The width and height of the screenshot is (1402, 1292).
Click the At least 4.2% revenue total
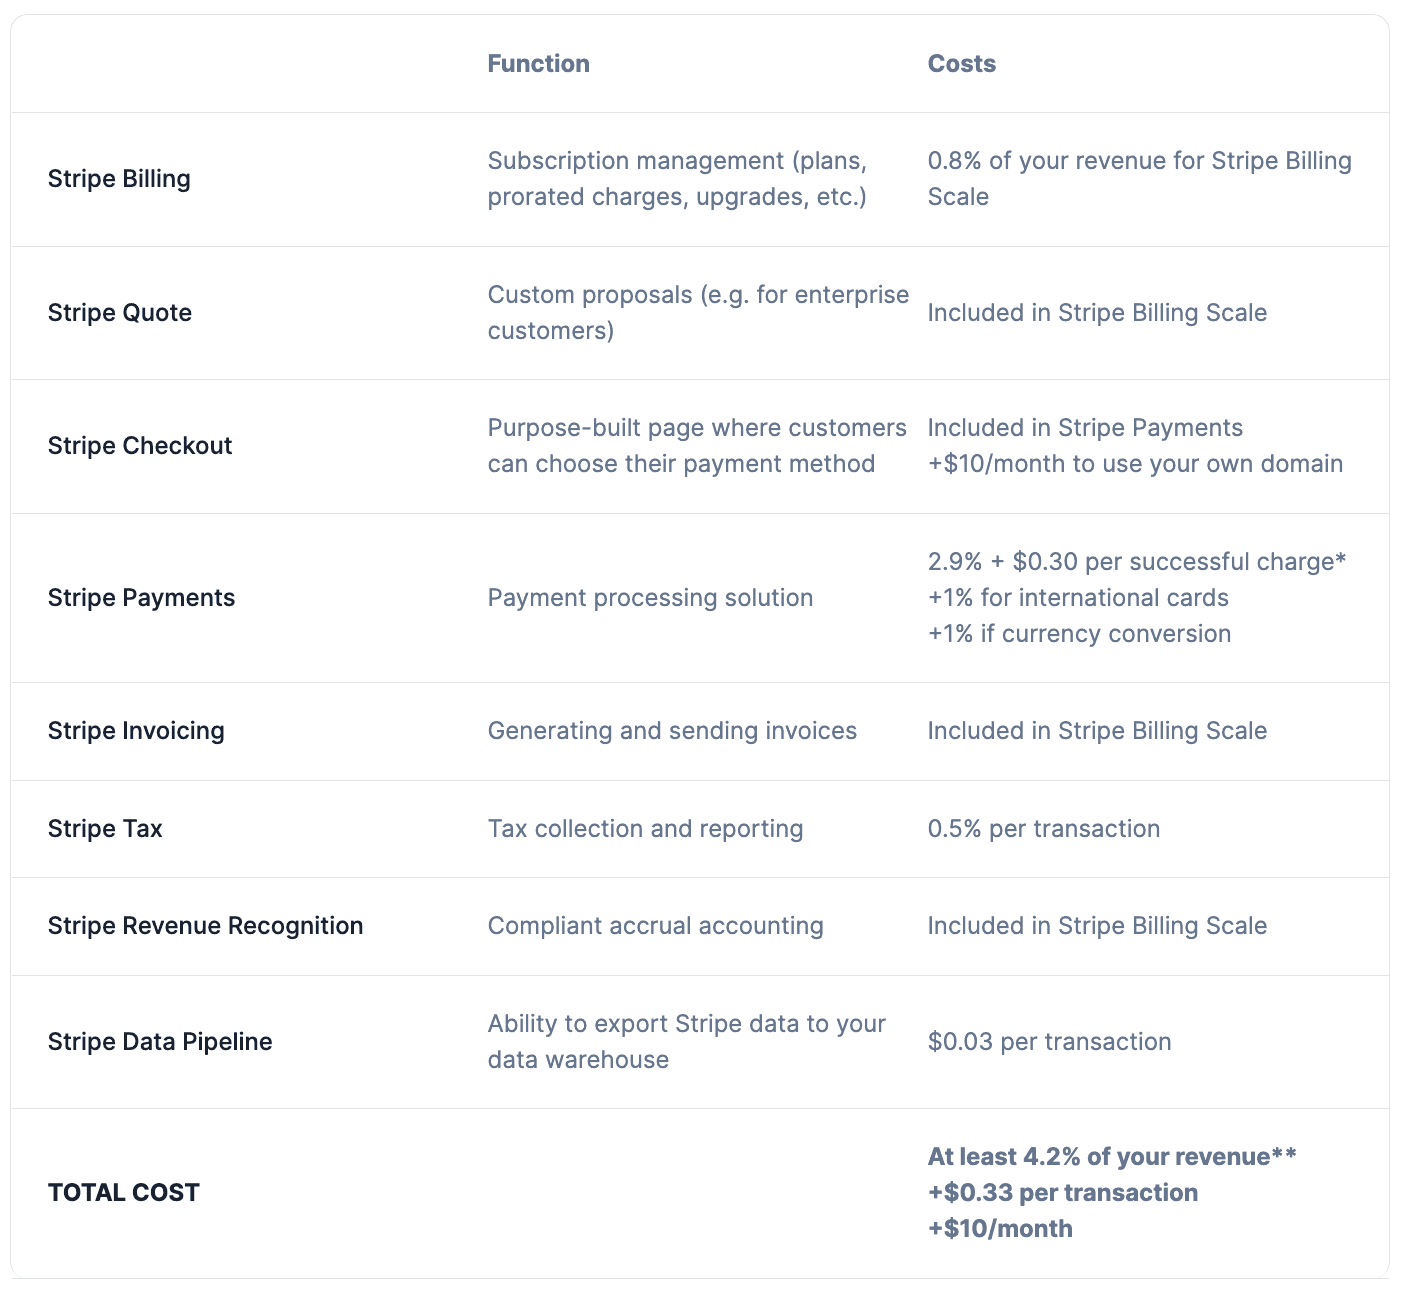pyautogui.click(x=1111, y=1157)
